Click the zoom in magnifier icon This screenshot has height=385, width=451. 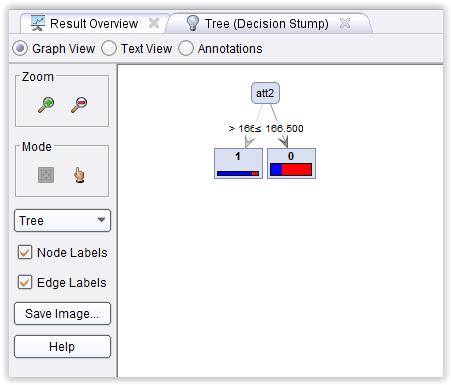coord(46,105)
